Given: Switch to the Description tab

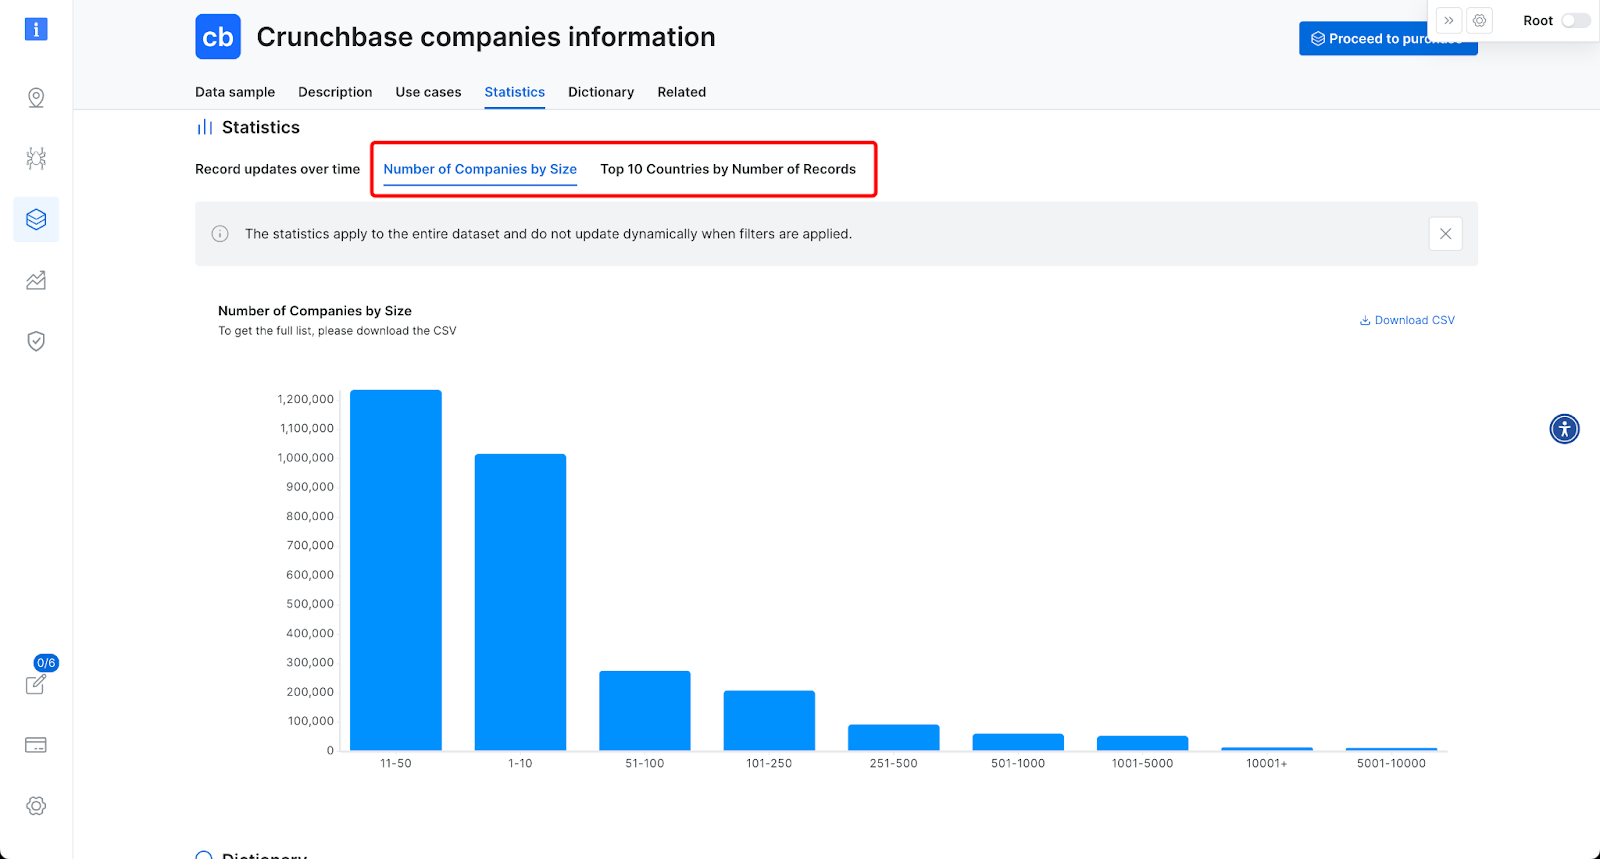Looking at the screenshot, I should click(x=335, y=92).
